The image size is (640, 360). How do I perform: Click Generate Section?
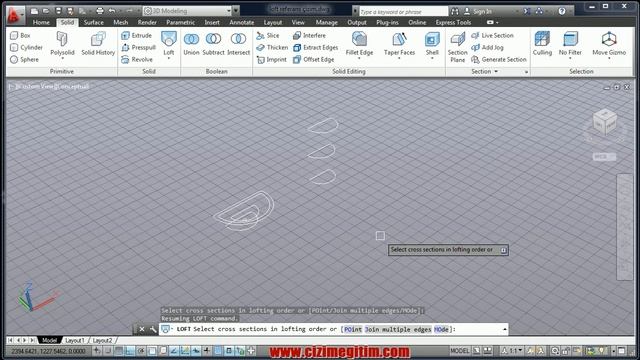[499, 60]
